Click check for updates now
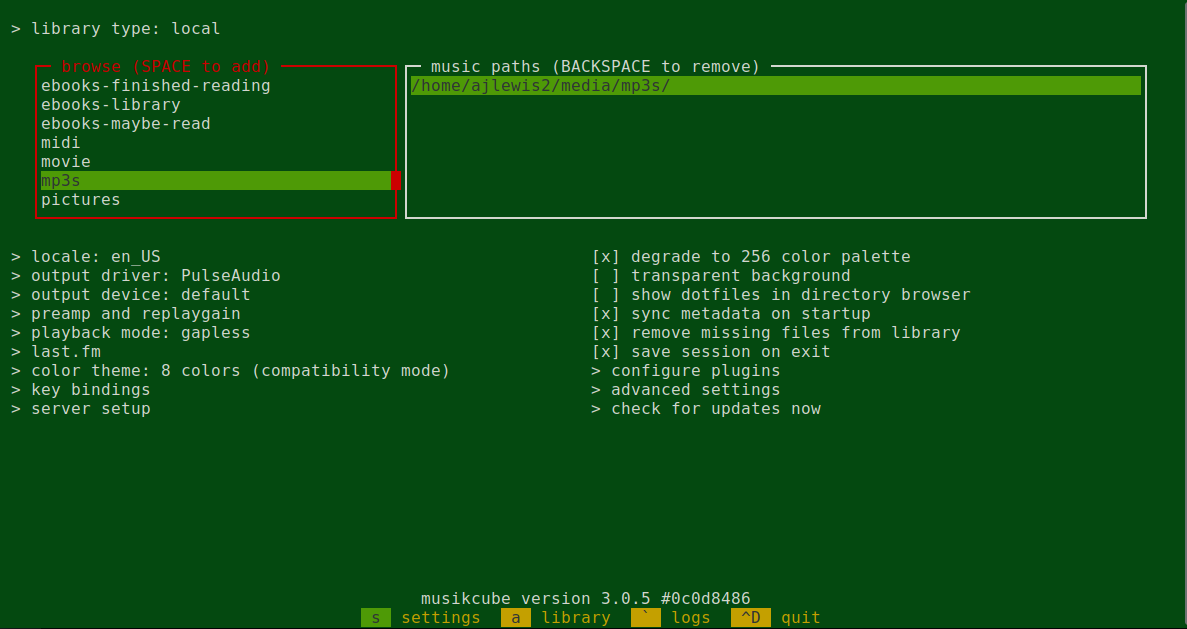This screenshot has height=629, width=1187. pyautogui.click(x=706, y=408)
